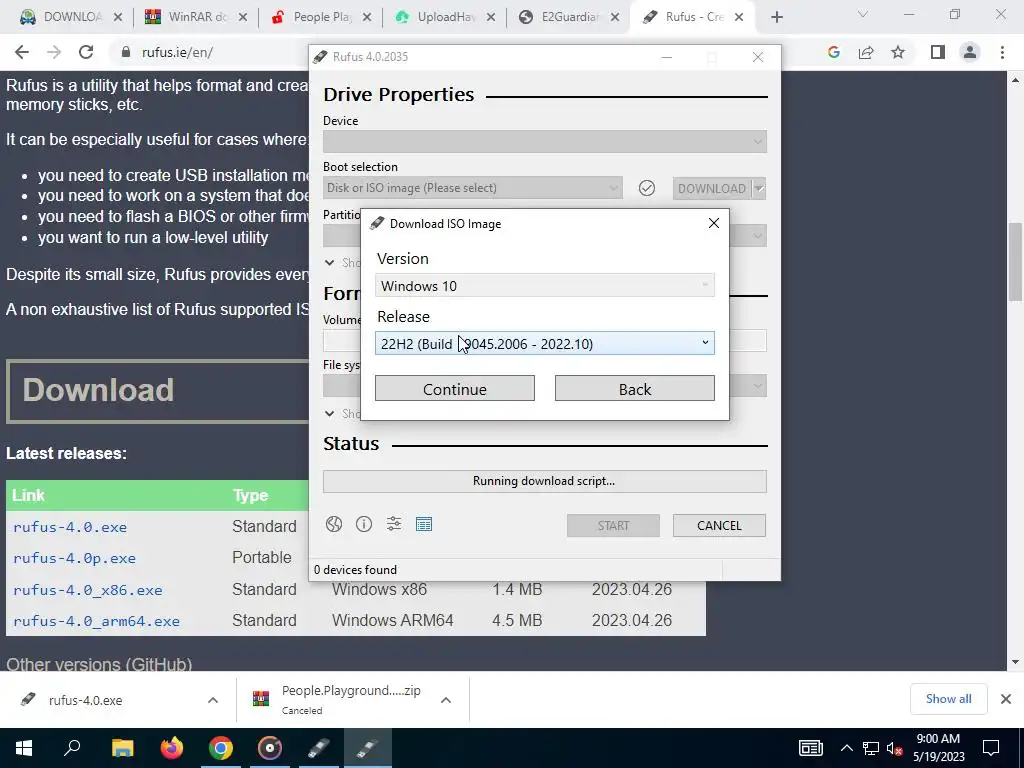Screen dimensions: 1024x768
Task: Click the muted volume tray icon
Action: (x=894, y=748)
